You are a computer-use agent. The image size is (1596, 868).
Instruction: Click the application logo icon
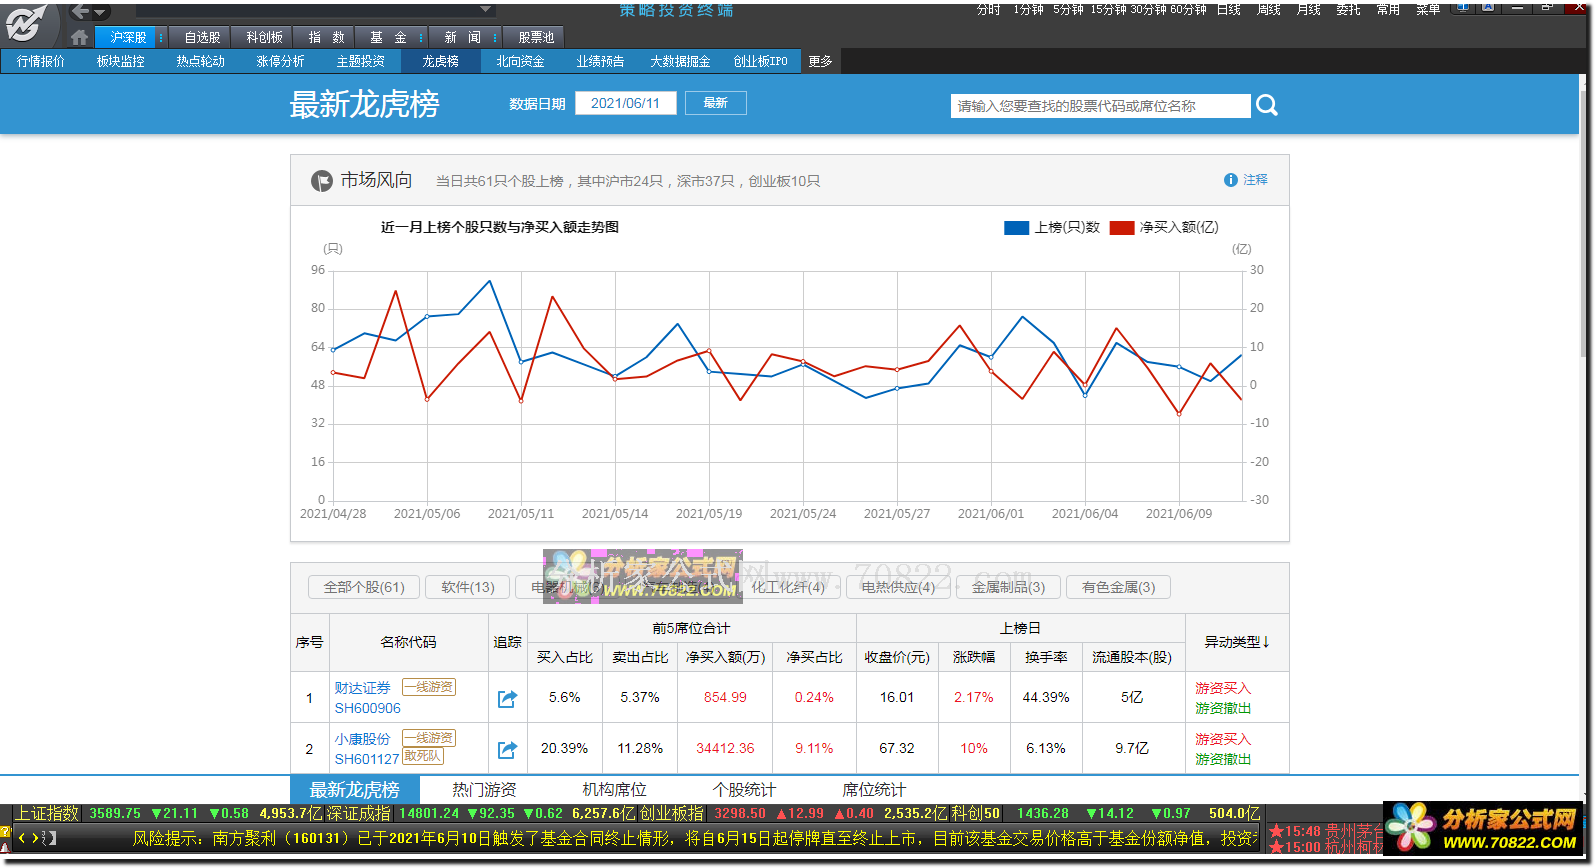(27, 22)
